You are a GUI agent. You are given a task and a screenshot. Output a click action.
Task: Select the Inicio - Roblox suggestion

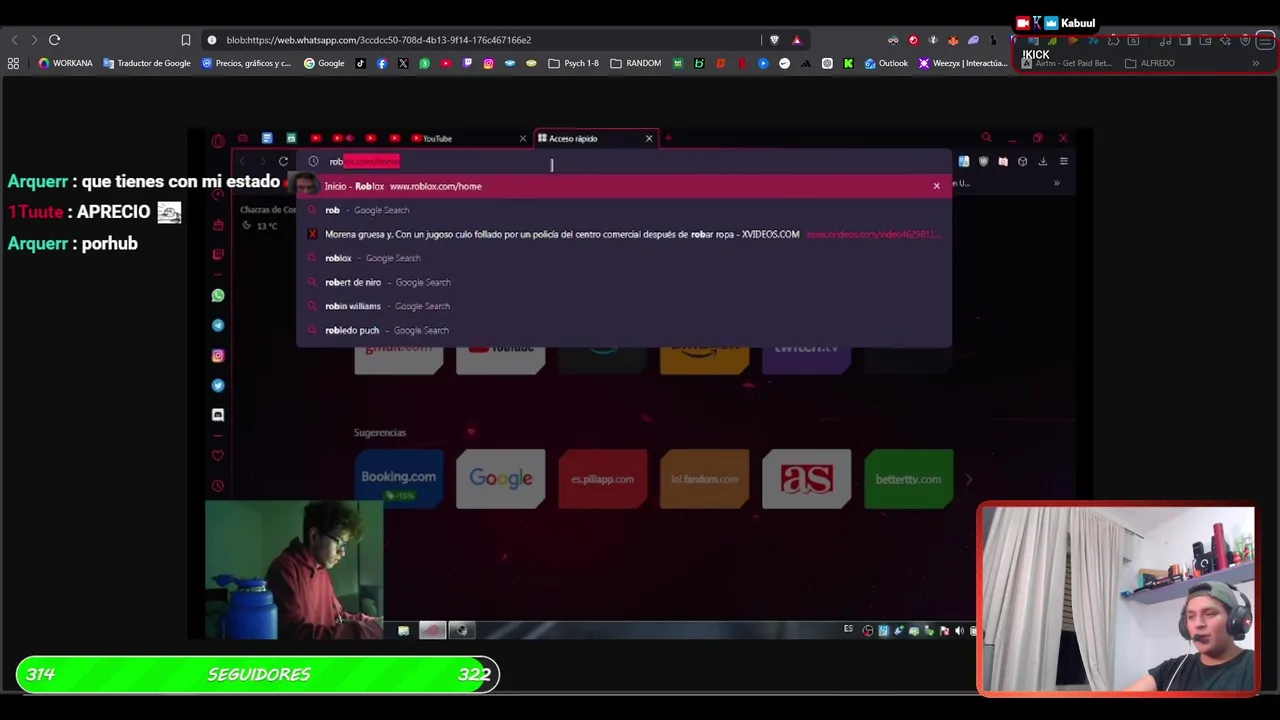[623, 186]
